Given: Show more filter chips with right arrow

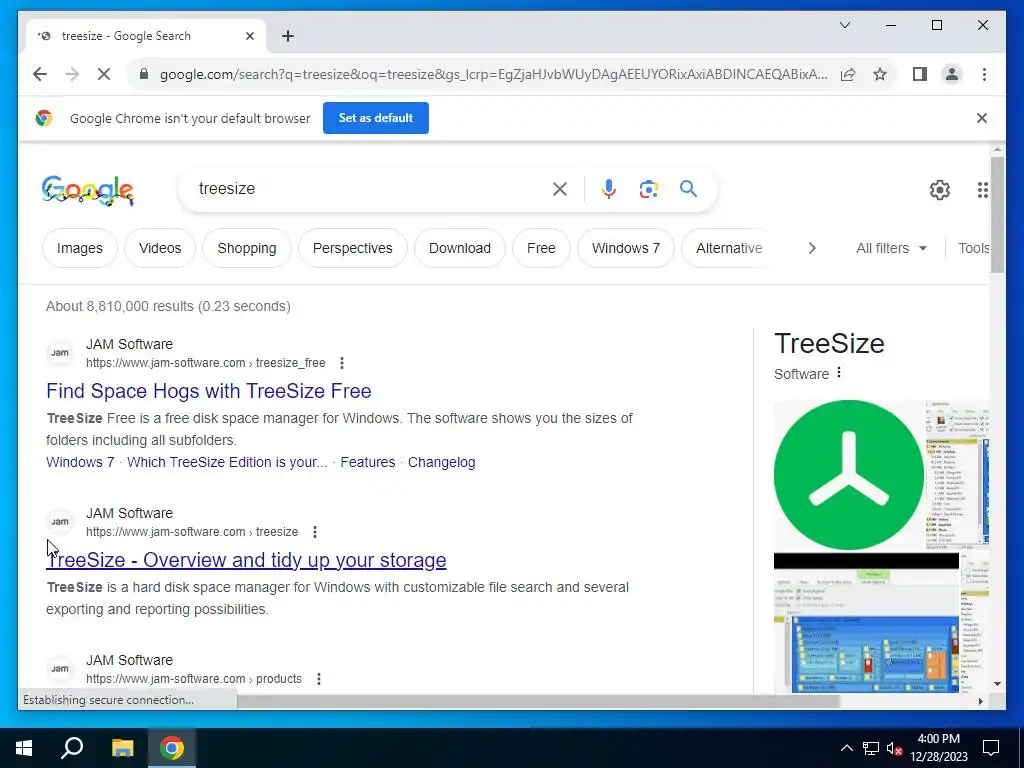Looking at the screenshot, I should click(812, 248).
